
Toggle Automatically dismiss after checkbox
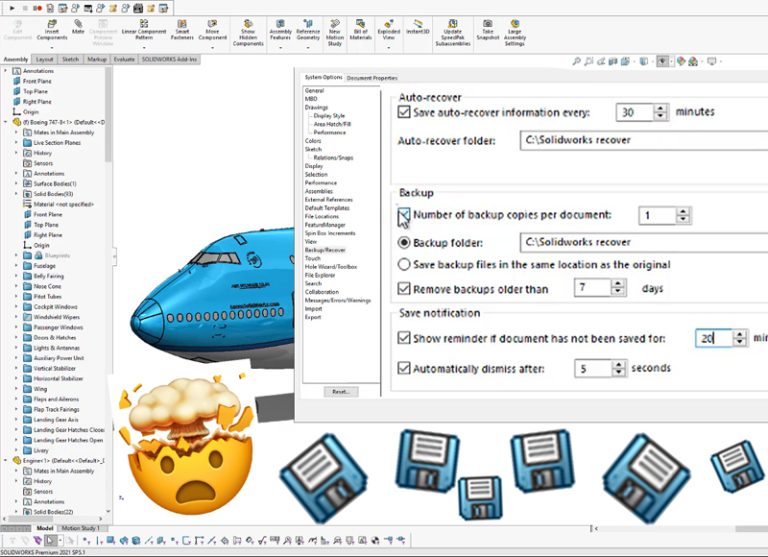pyautogui.click(x=404, y=368)
